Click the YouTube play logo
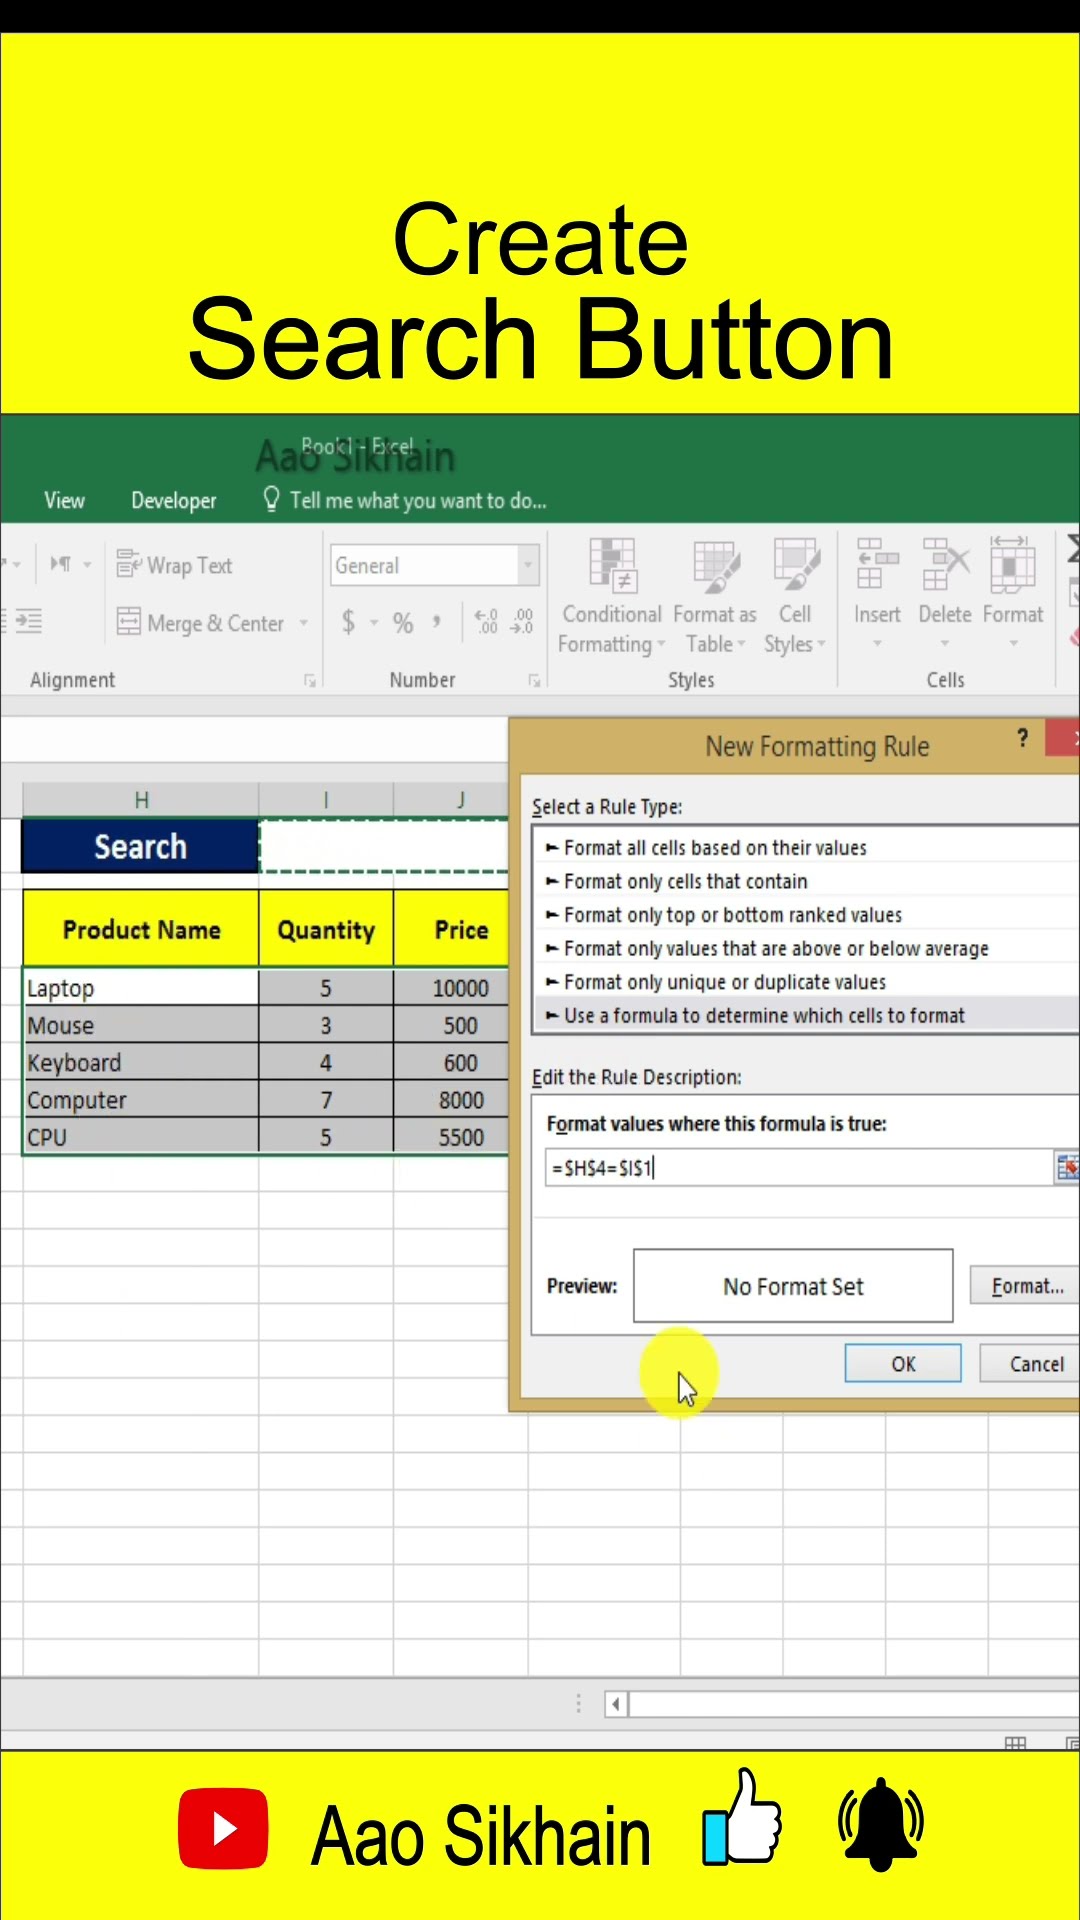 point(223,1829)
